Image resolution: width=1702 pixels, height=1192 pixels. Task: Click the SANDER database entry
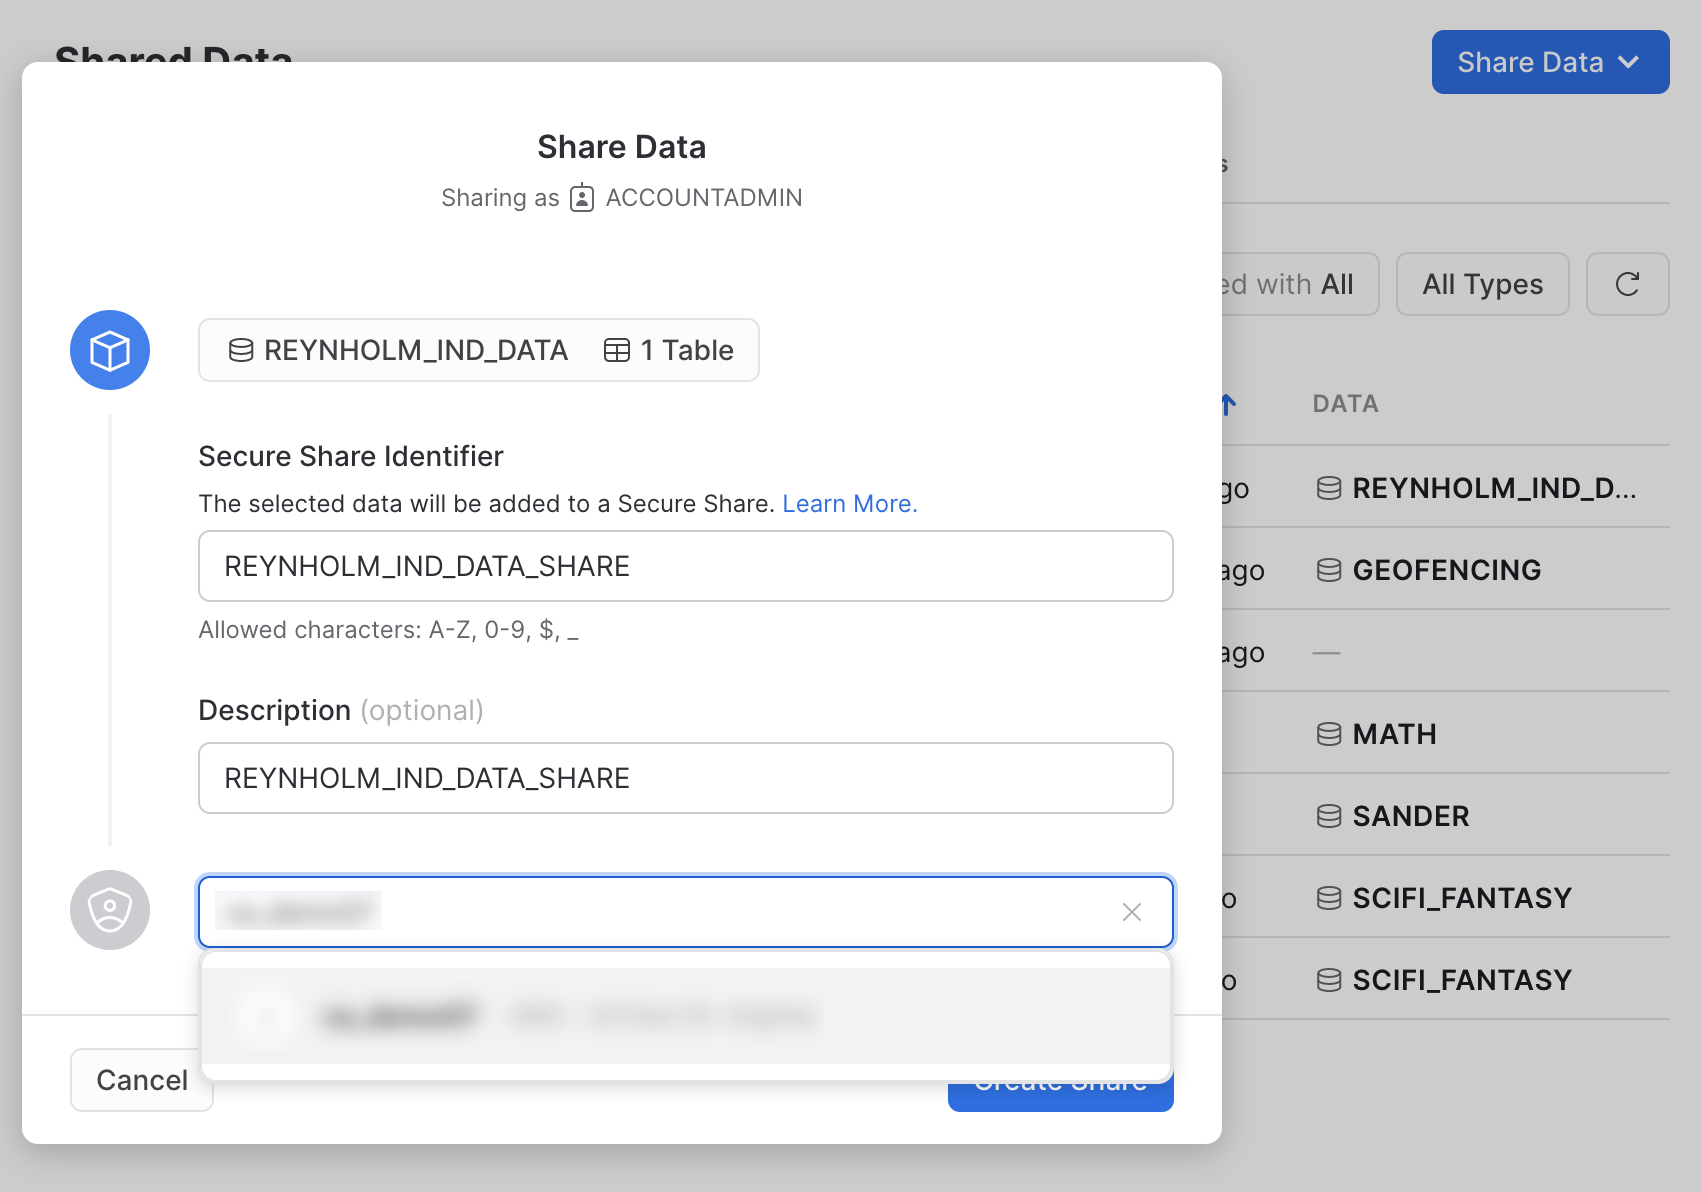point(1410,816)
